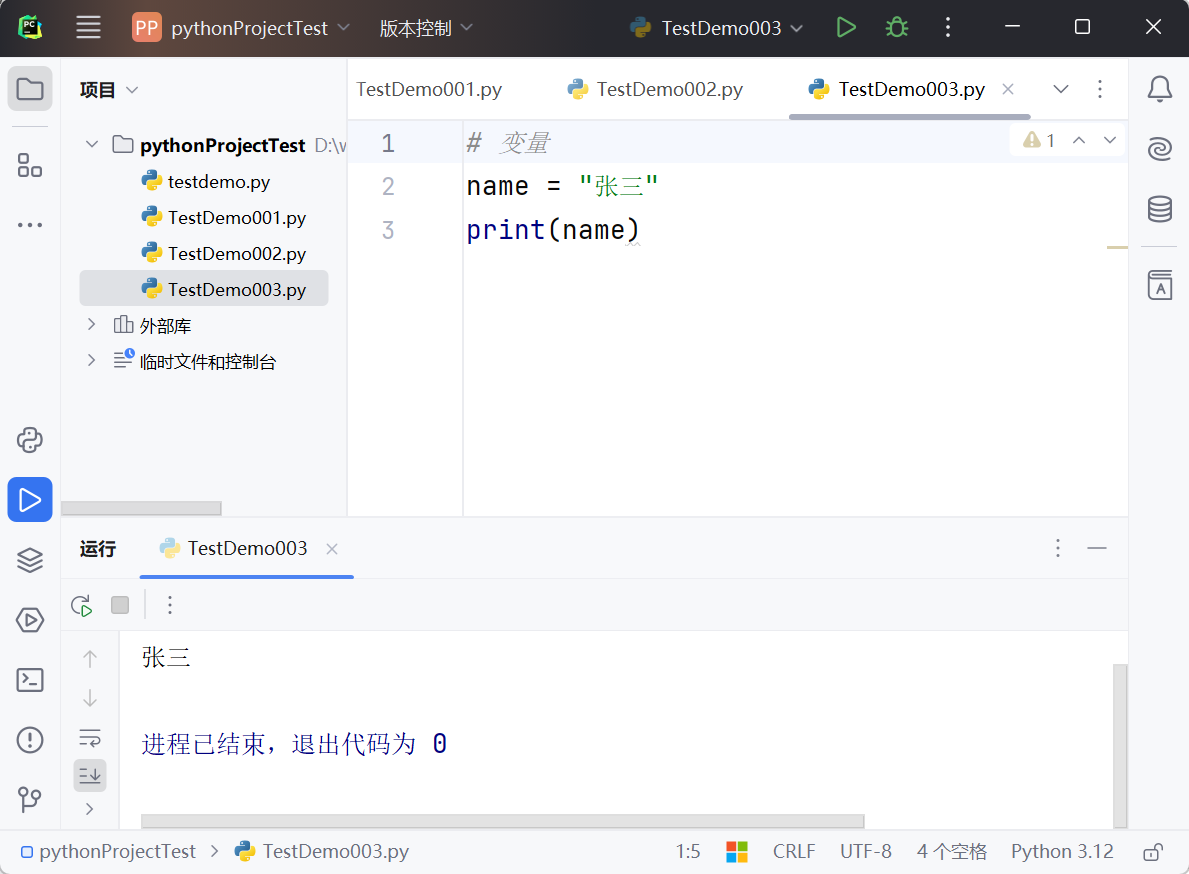Open the Python Console layers icon
The width and height of the screenshot is (1189, 874).
pos(30,560)
